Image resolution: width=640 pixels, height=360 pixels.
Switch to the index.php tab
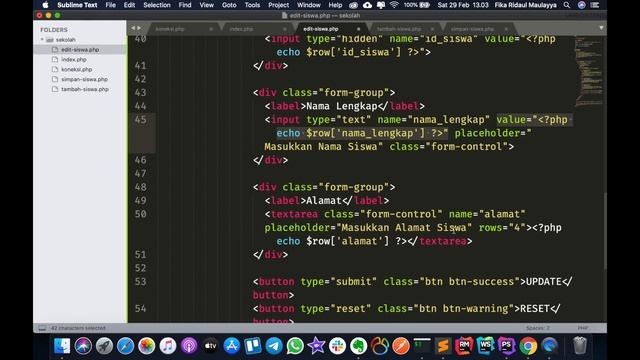pos(241,29)
